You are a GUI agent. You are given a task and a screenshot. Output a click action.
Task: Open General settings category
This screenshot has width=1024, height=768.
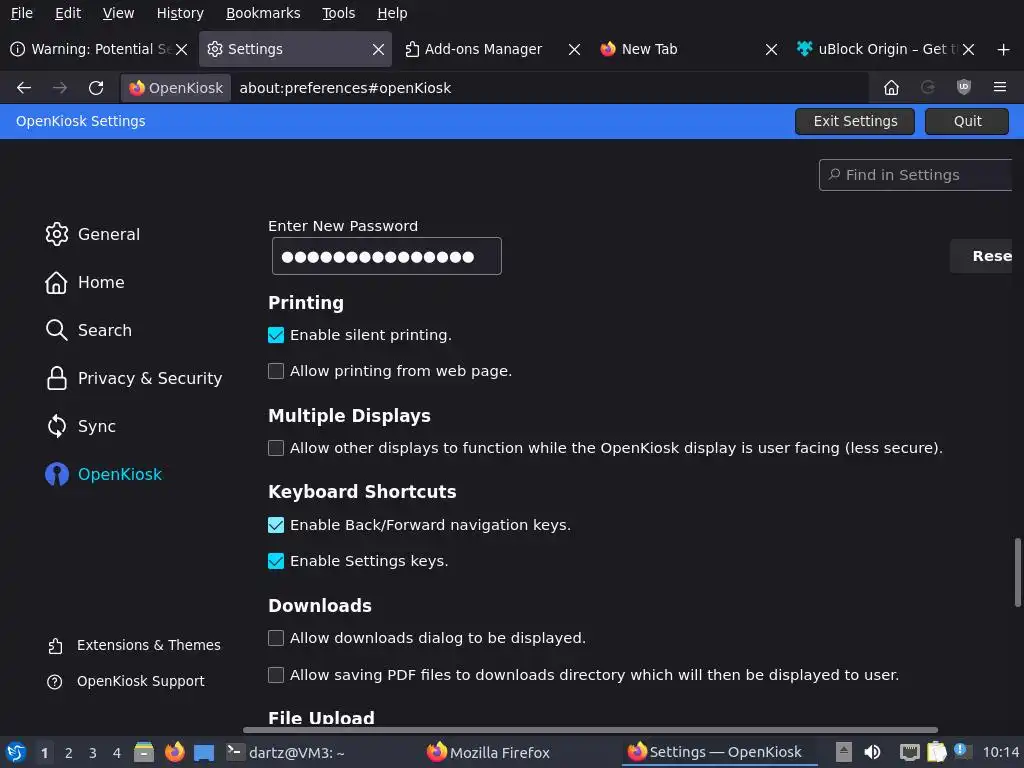(x=93, y=234)
